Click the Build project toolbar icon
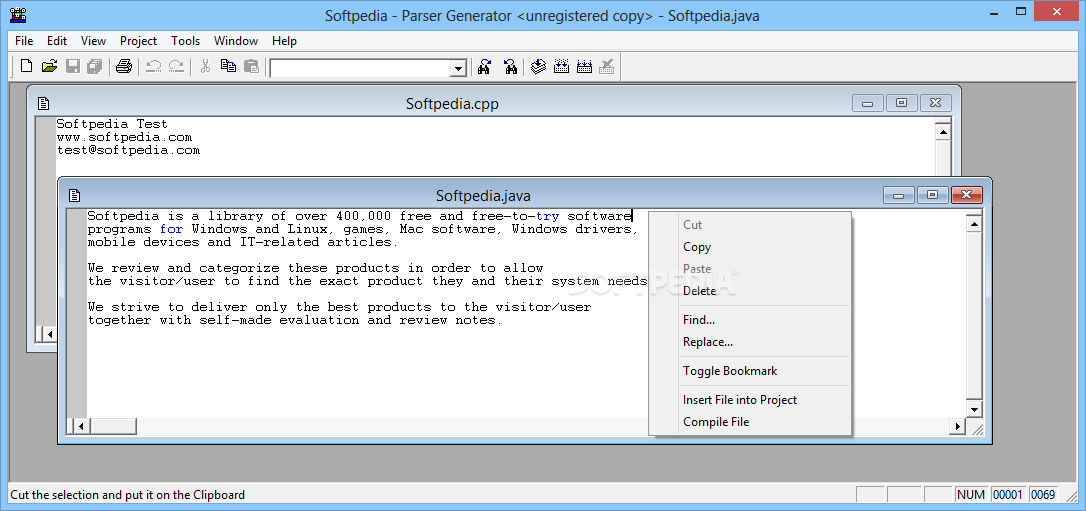1086x511 pixels. (x=562, y=66)
